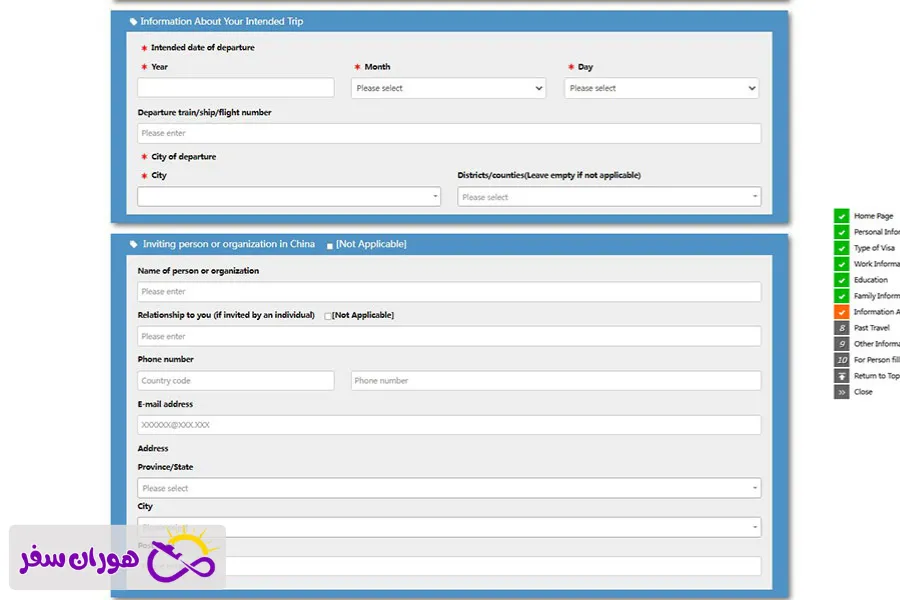Go to the Work Information section in the sidebar
Image resolution: width=900 pixels, height=600 pixels.
pos(875,264)
